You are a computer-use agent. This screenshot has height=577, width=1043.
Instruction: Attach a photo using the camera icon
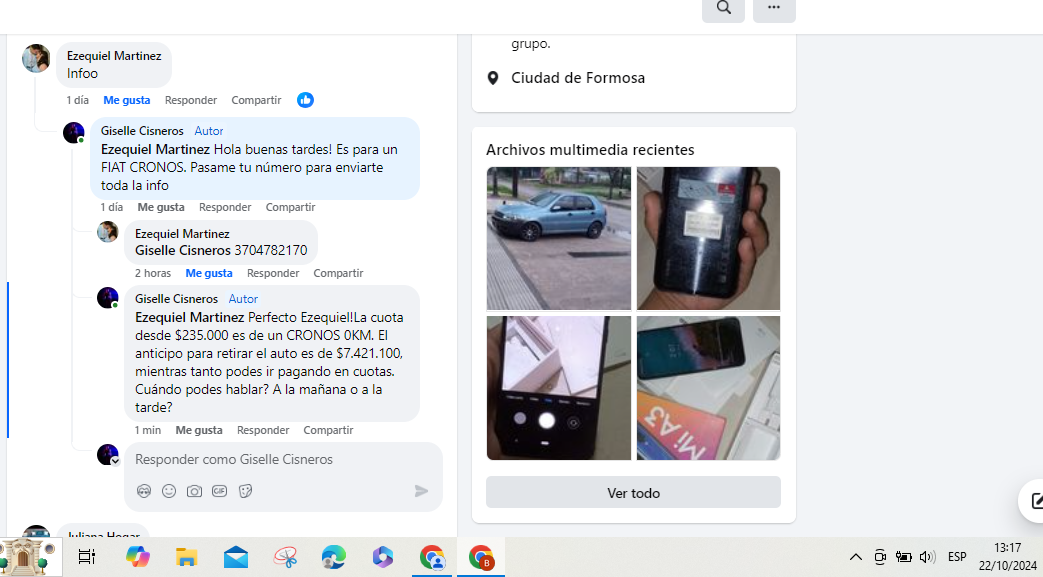(x=194, y=491)
